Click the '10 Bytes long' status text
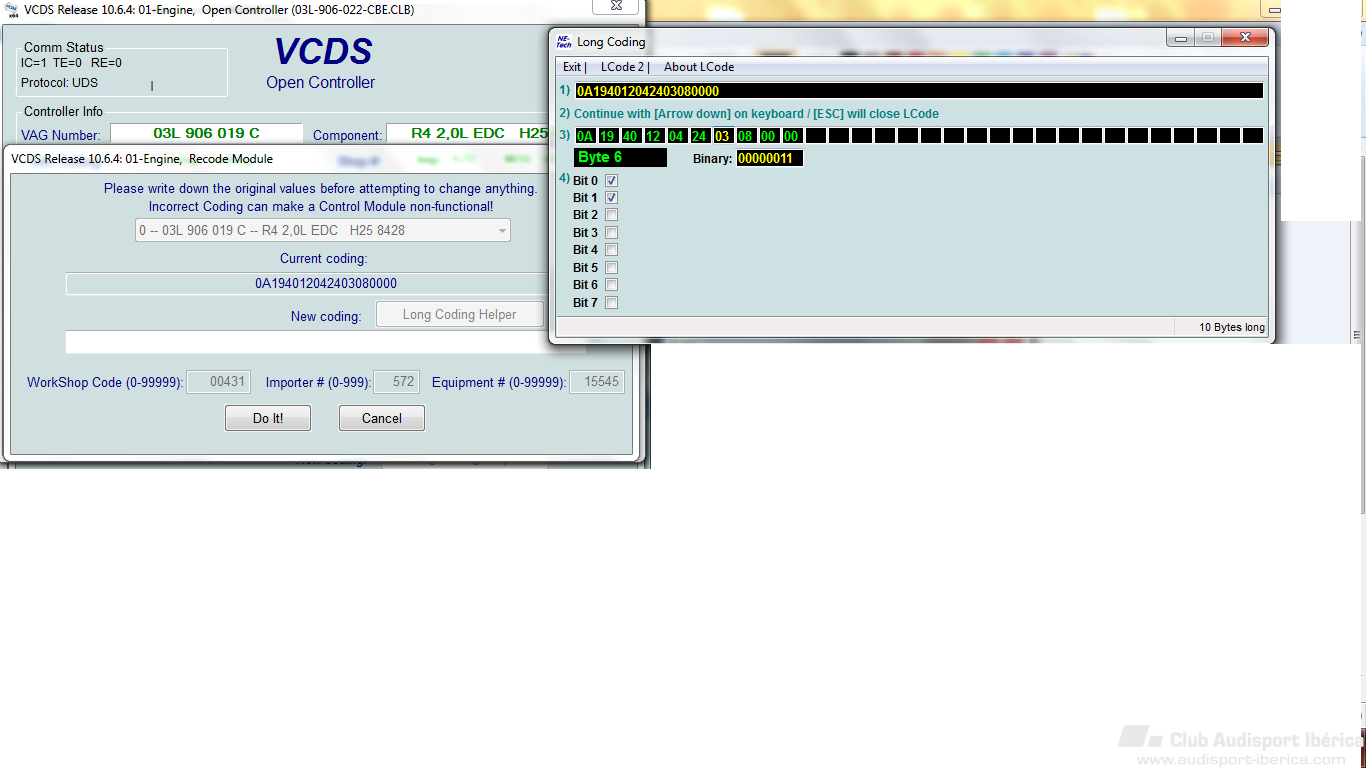1366x768 pixels. [x=1232, y=327]
